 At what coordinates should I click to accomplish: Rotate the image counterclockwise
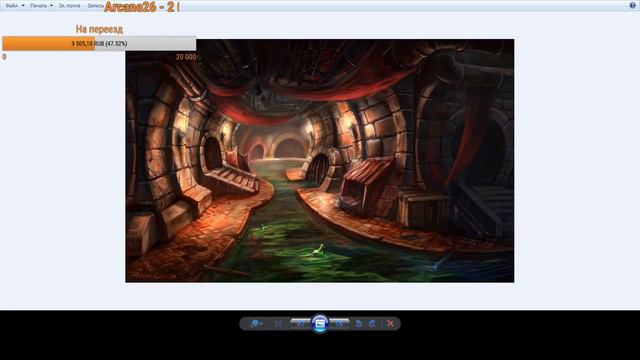(x=358, y=324)
